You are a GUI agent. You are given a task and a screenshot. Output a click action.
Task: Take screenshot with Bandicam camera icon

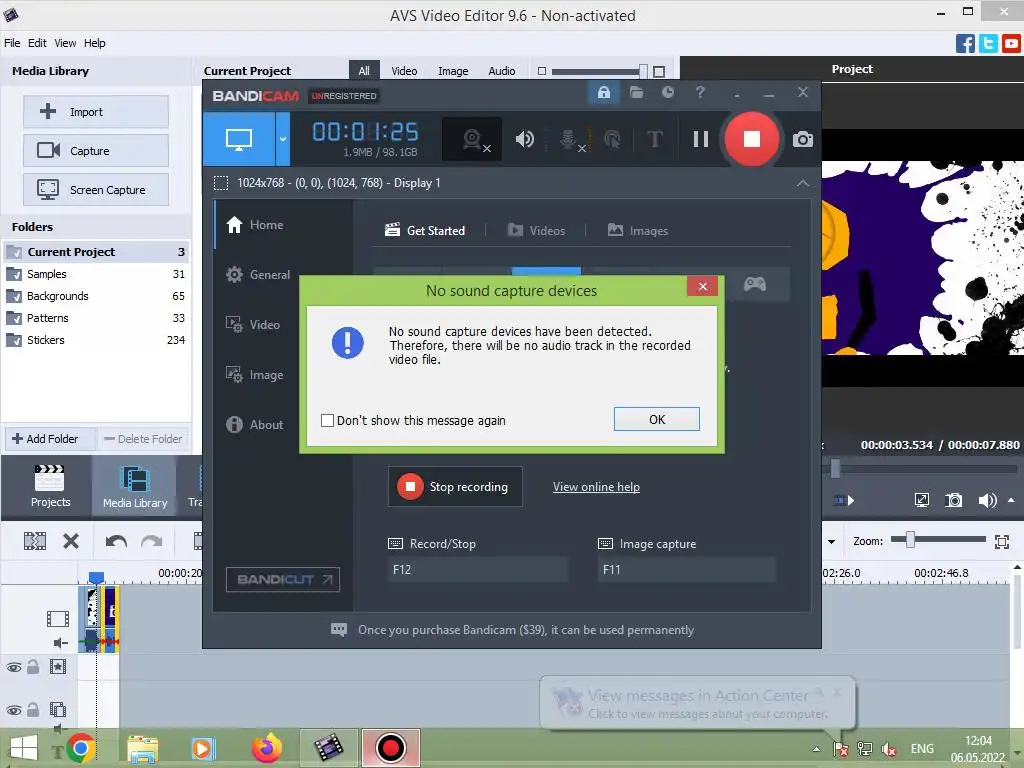[803, 139]
